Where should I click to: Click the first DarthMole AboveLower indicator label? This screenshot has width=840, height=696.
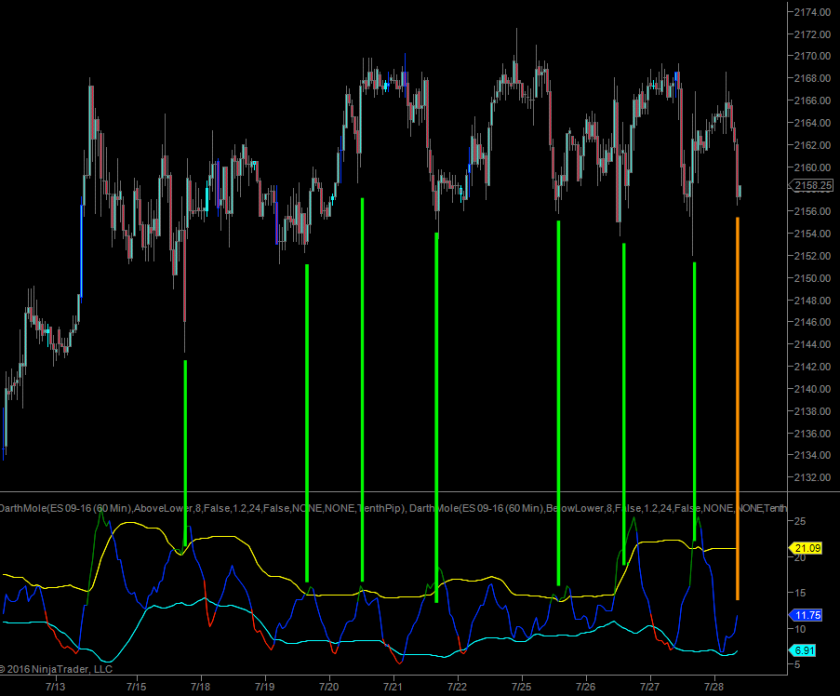[200, 509]
